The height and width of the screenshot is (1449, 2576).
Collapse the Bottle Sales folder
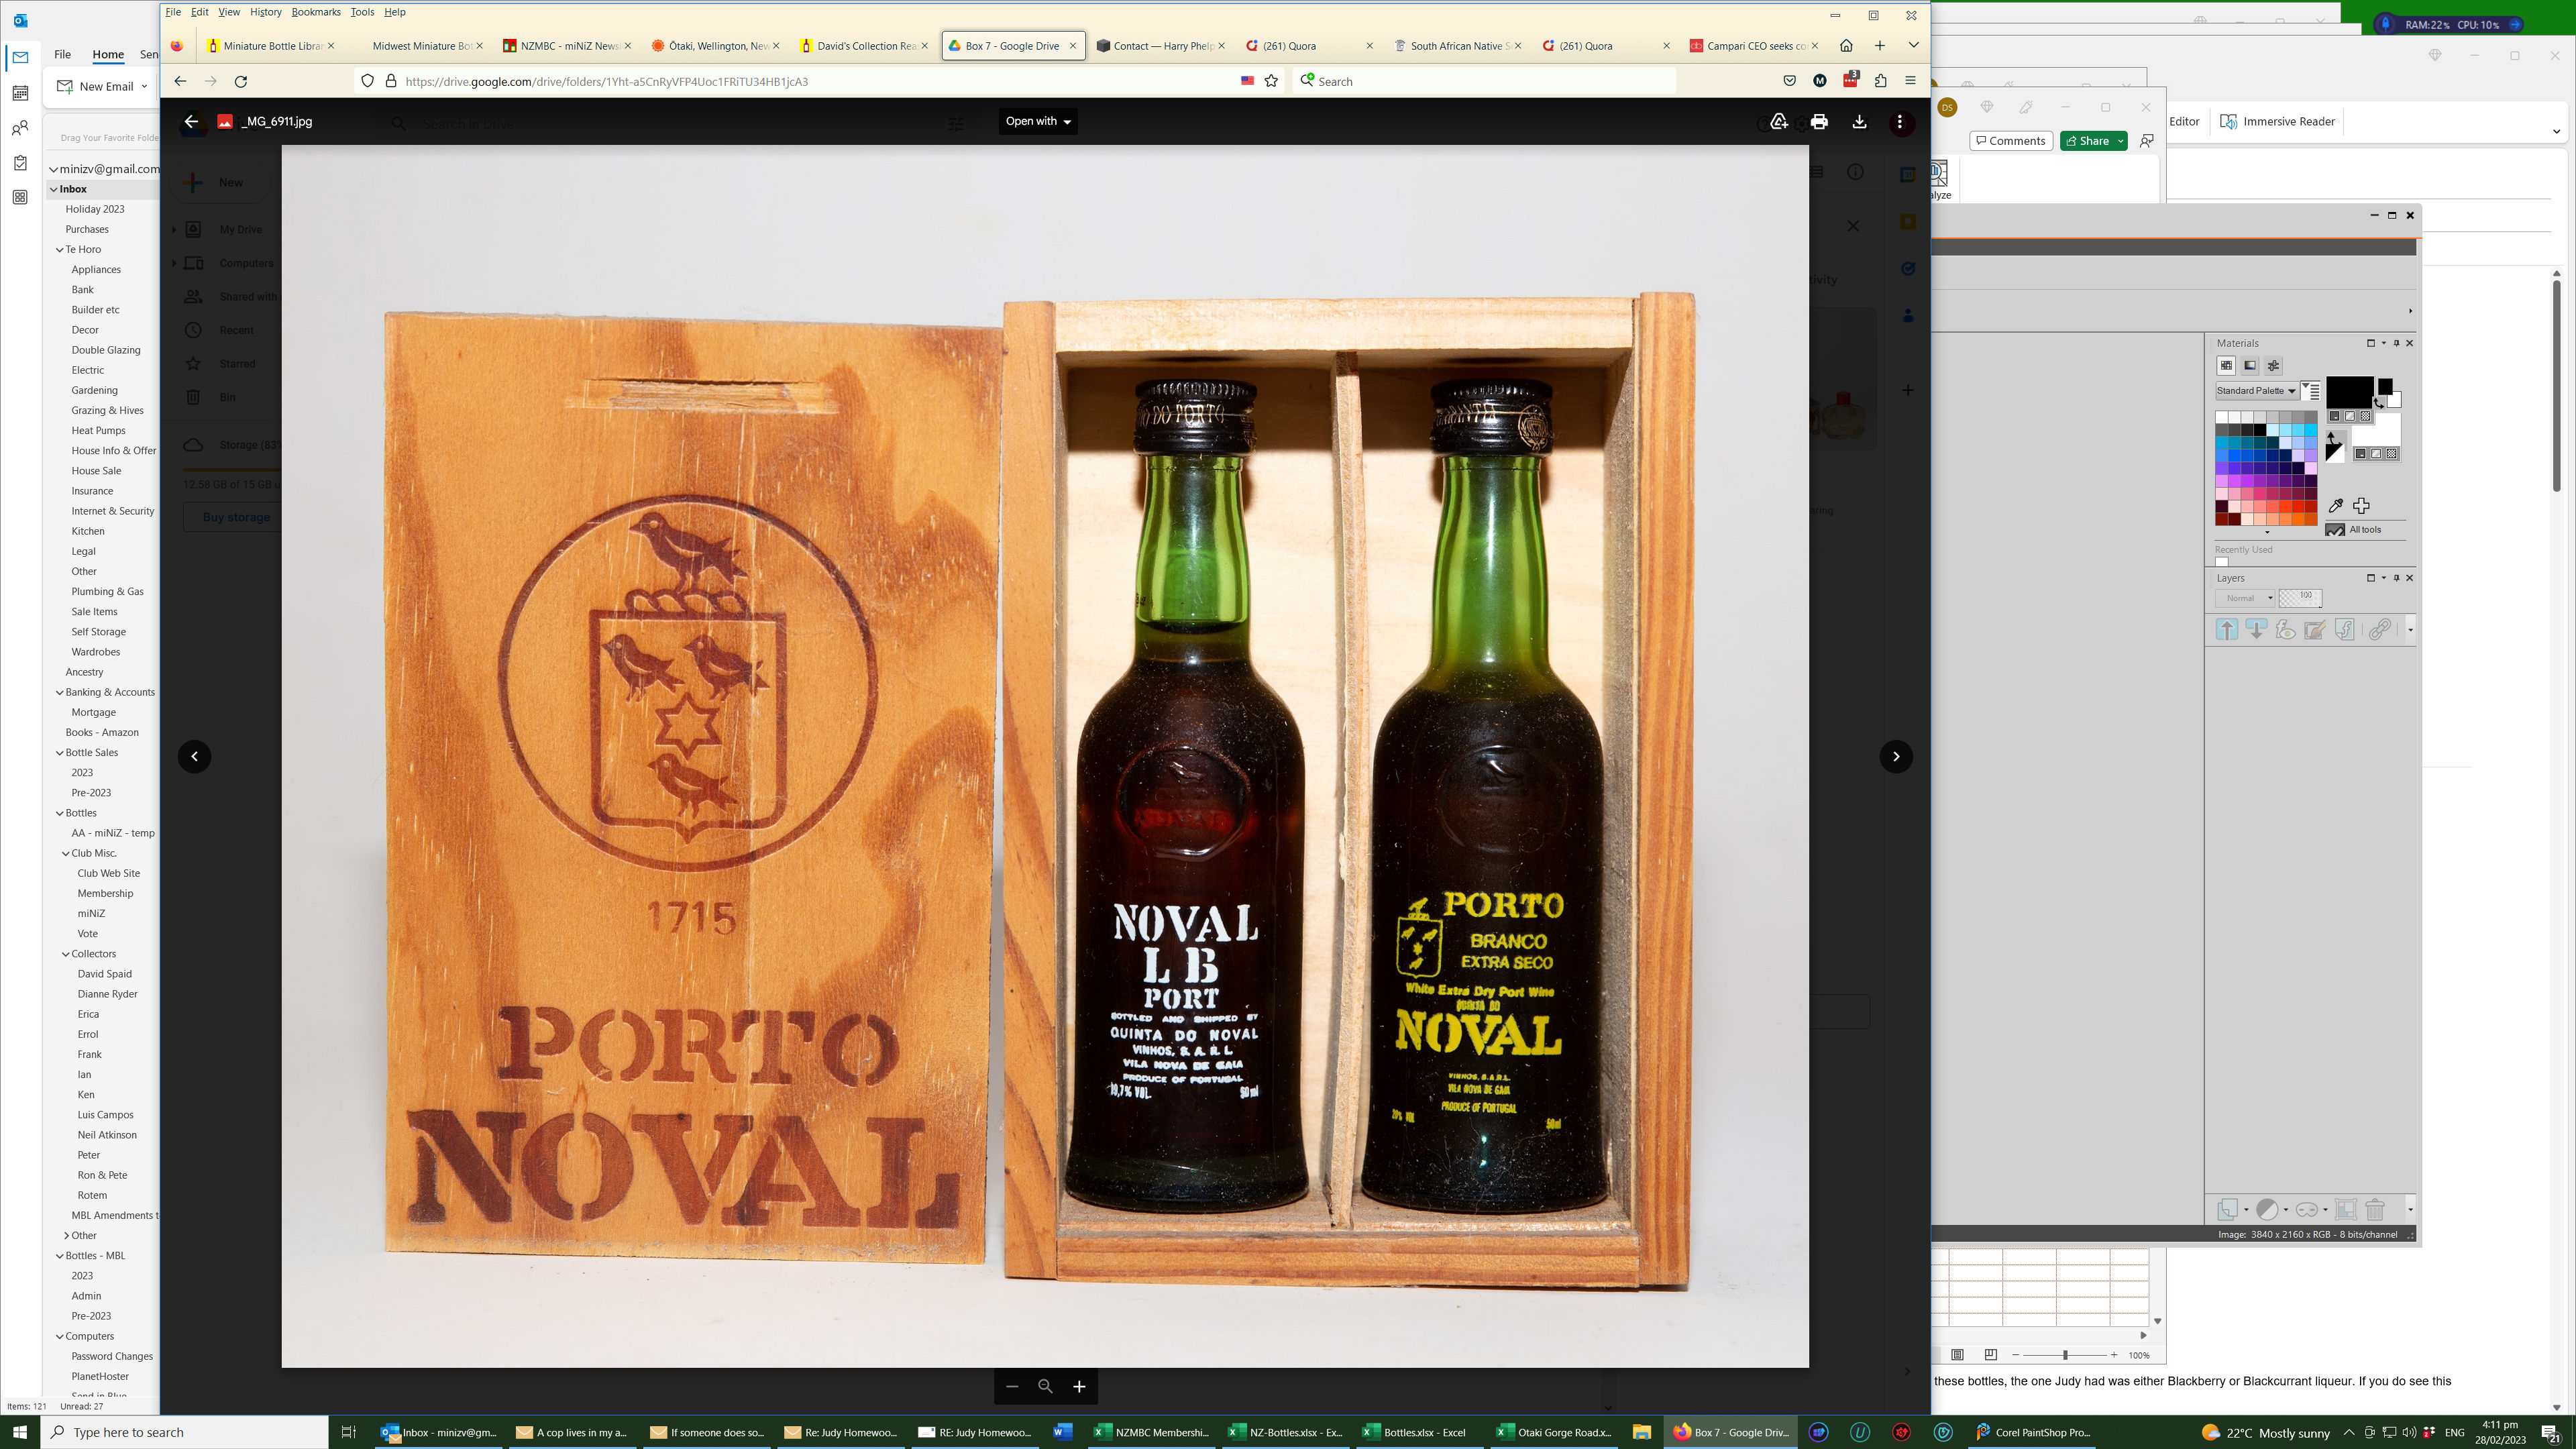[60, 752]
